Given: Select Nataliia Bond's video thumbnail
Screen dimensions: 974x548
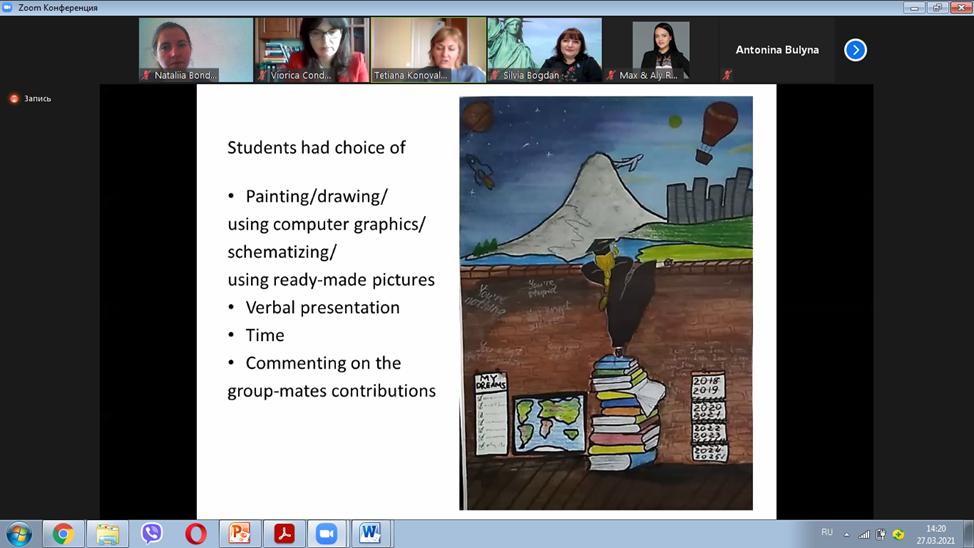Looking at the screenshot, I should click(x=196, y=50).
